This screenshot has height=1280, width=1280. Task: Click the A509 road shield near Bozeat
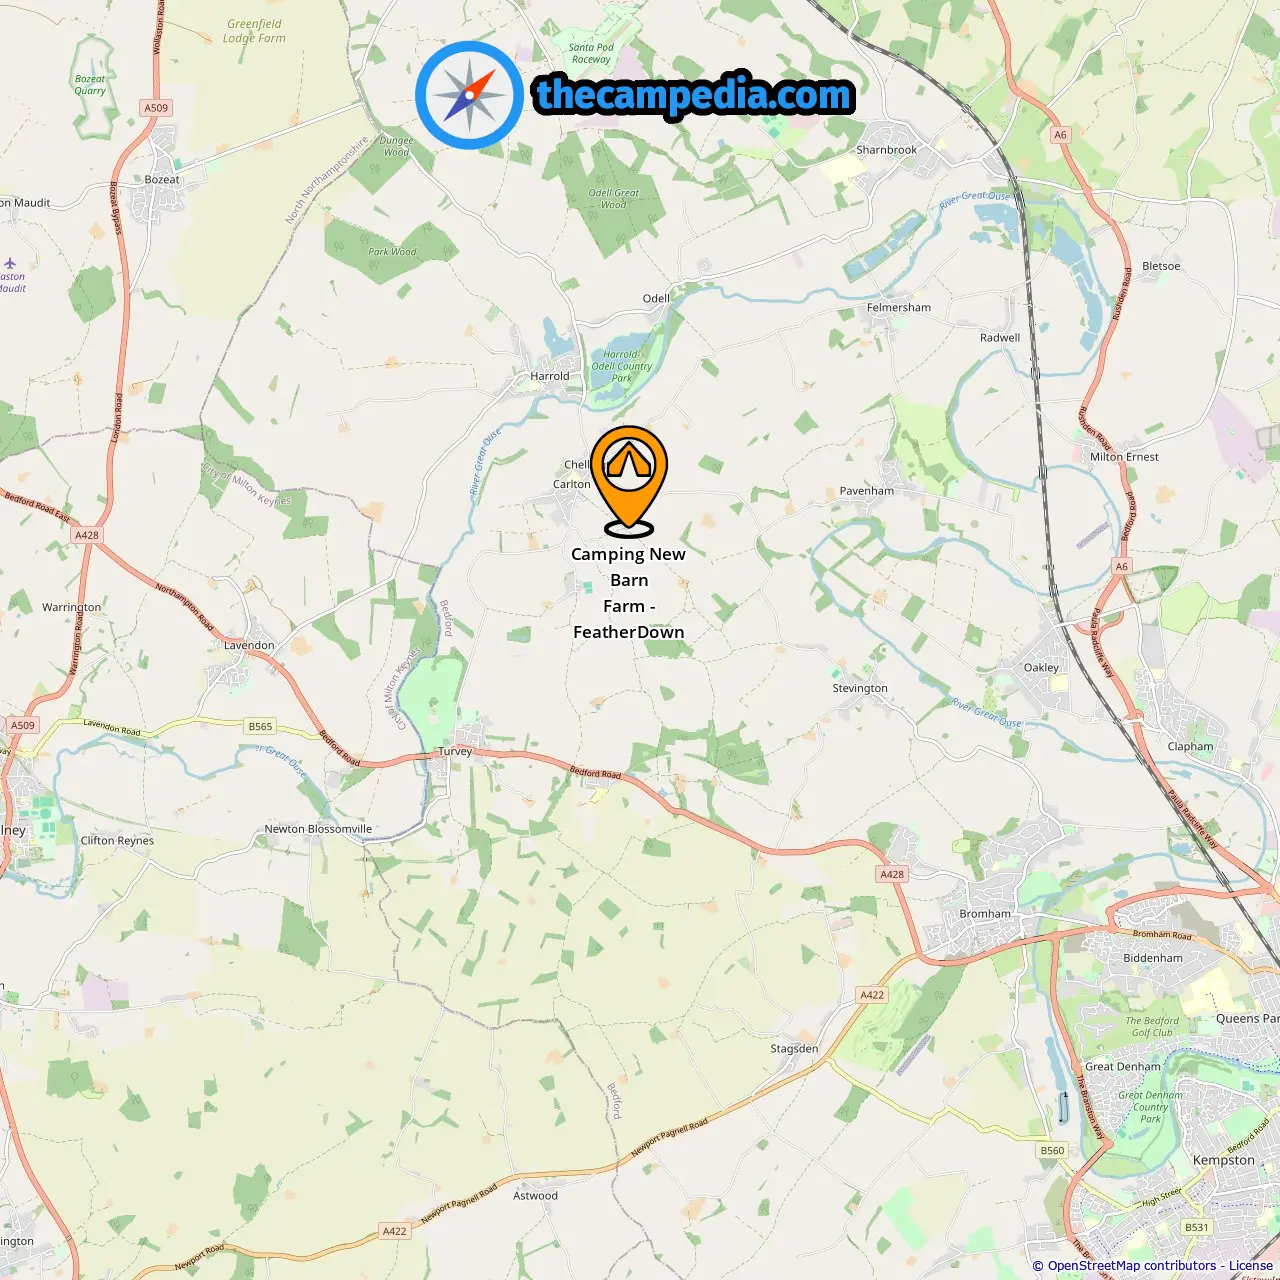pos(156,108)
